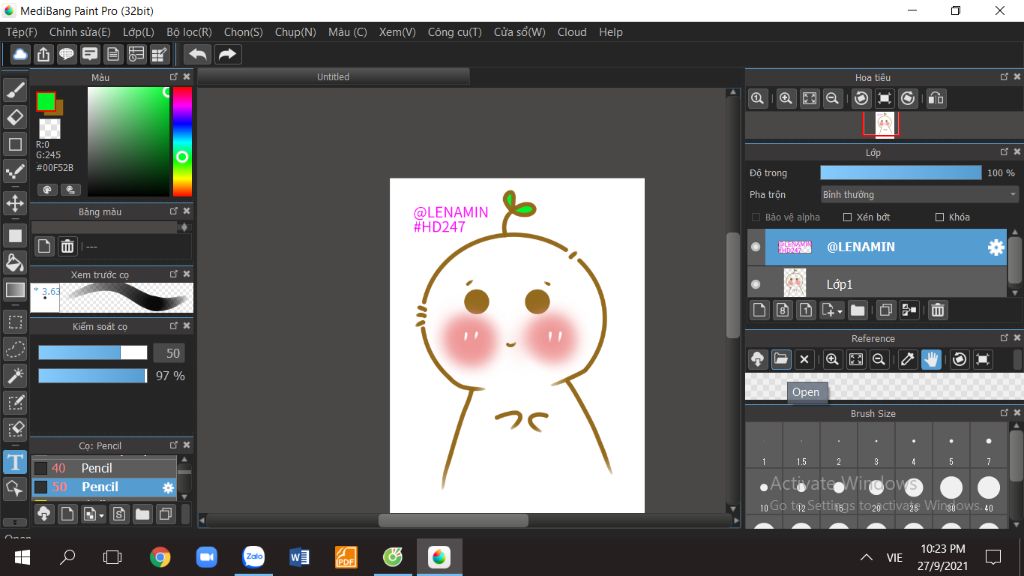Open settings gear of @LENAMIN layer
1024x576 pixels.
[995, 248]
